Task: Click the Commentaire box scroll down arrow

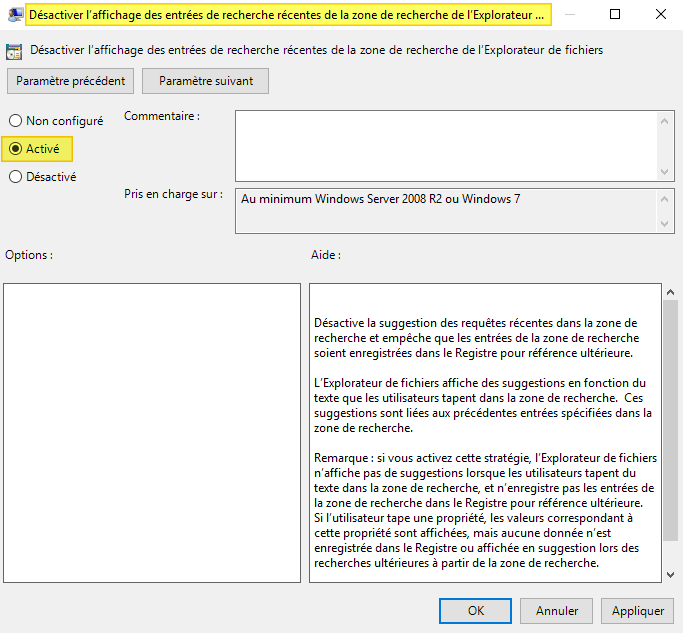Action: click(664, 172)
